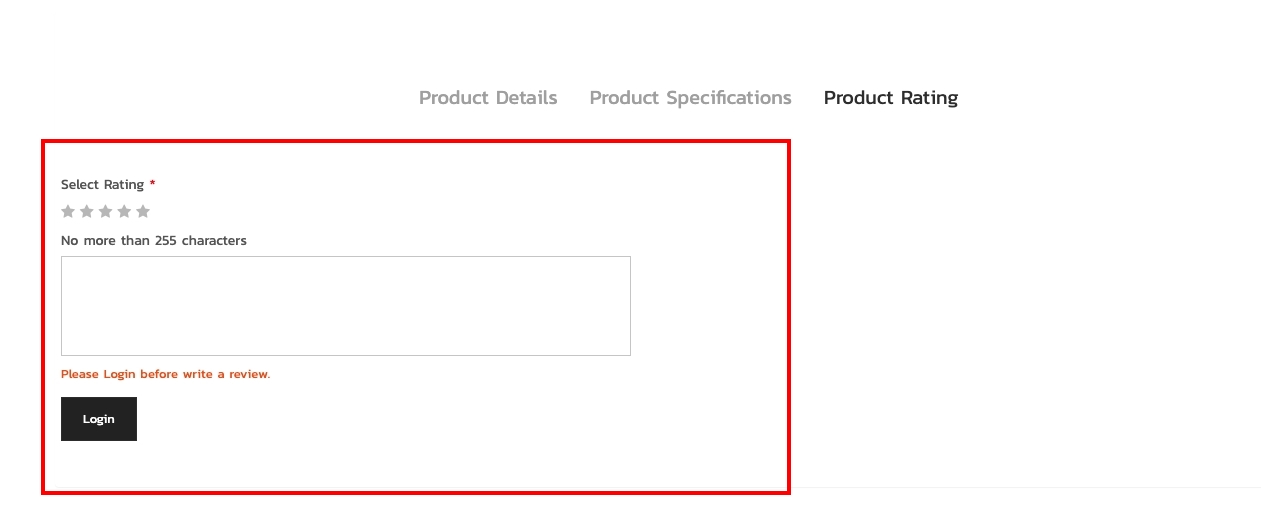The width and height of the screenshot is (1261, 526).
Task: Select the Product Rating tab
Action: click(x=890, y=98)
